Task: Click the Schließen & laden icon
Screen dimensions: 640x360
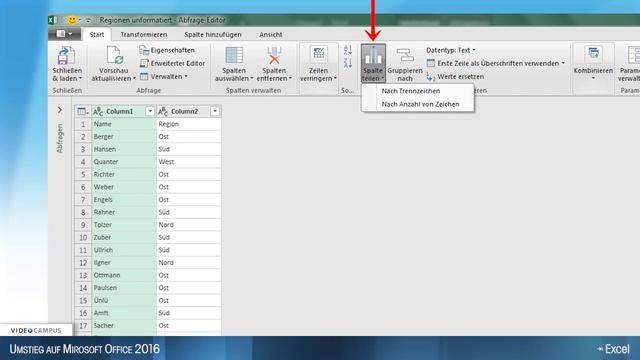Action: tap(67, 56)
